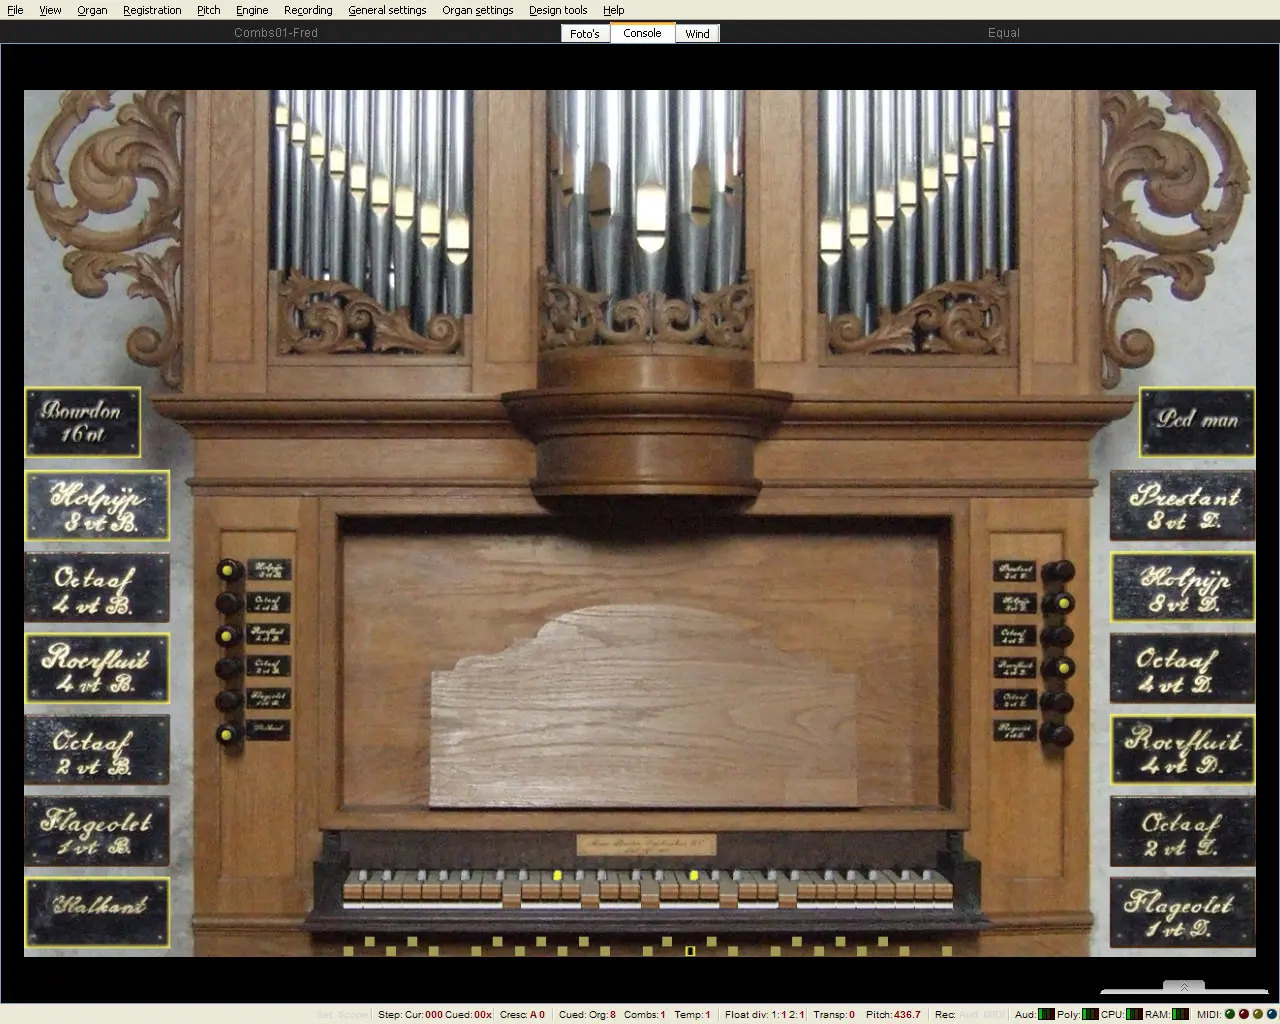Expand the collapsed panel chevron at bottom right
1280x1024 pixels.
1184,987
